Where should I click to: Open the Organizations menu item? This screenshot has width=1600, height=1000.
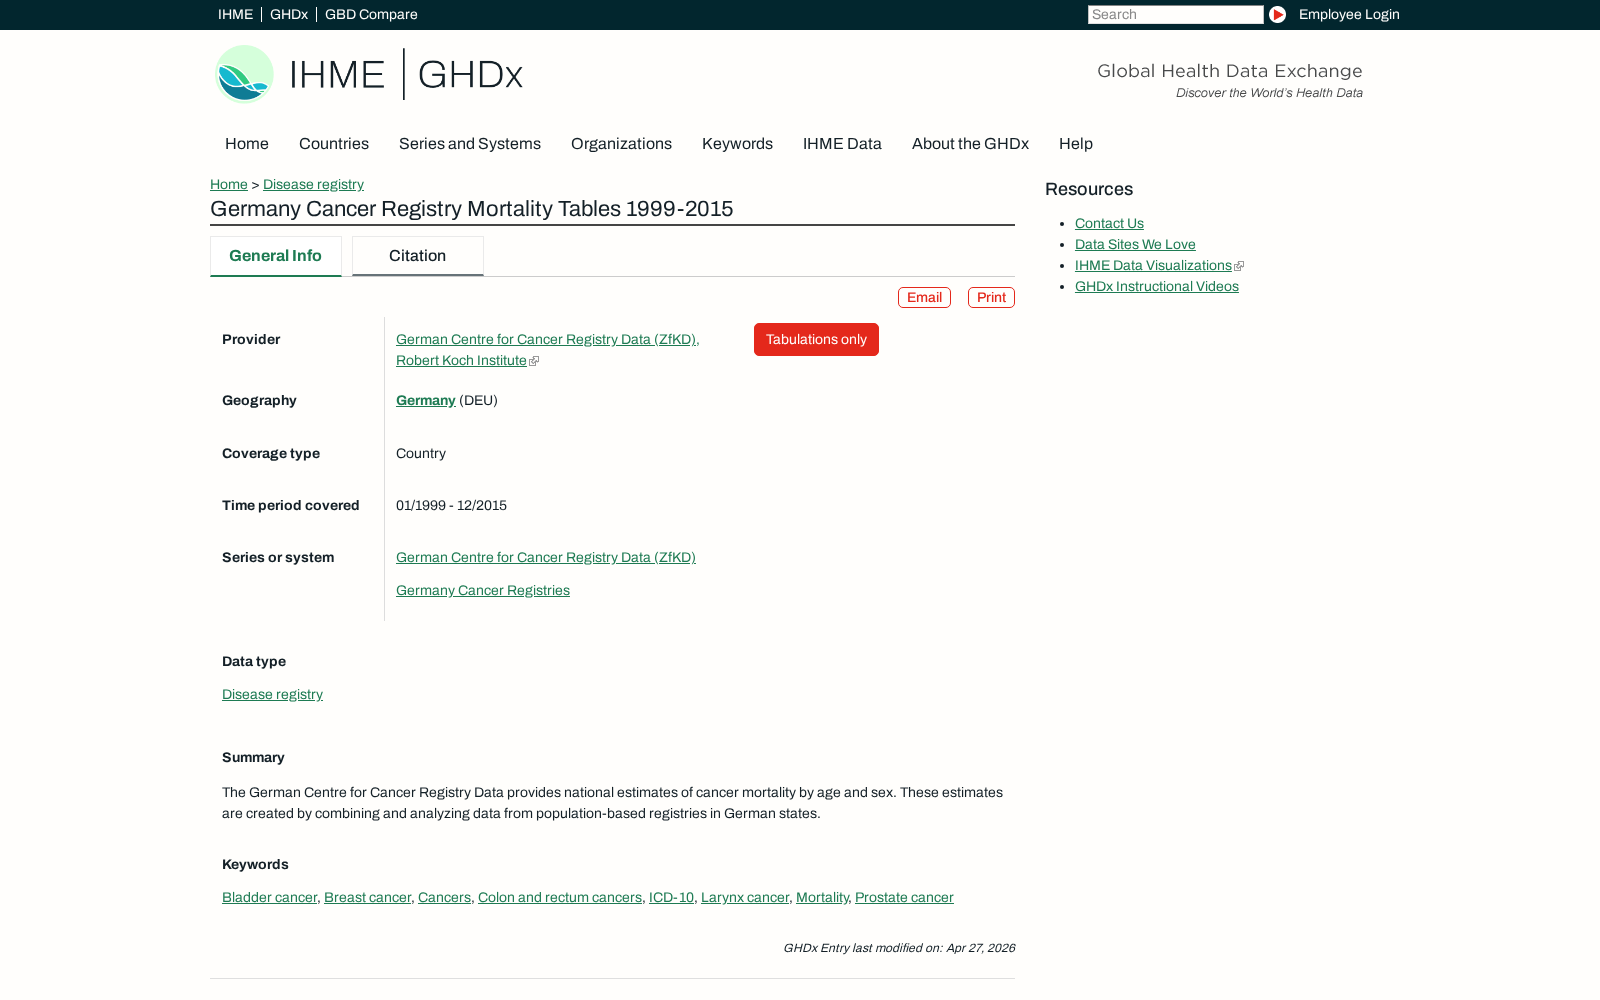tap(621, 144)
